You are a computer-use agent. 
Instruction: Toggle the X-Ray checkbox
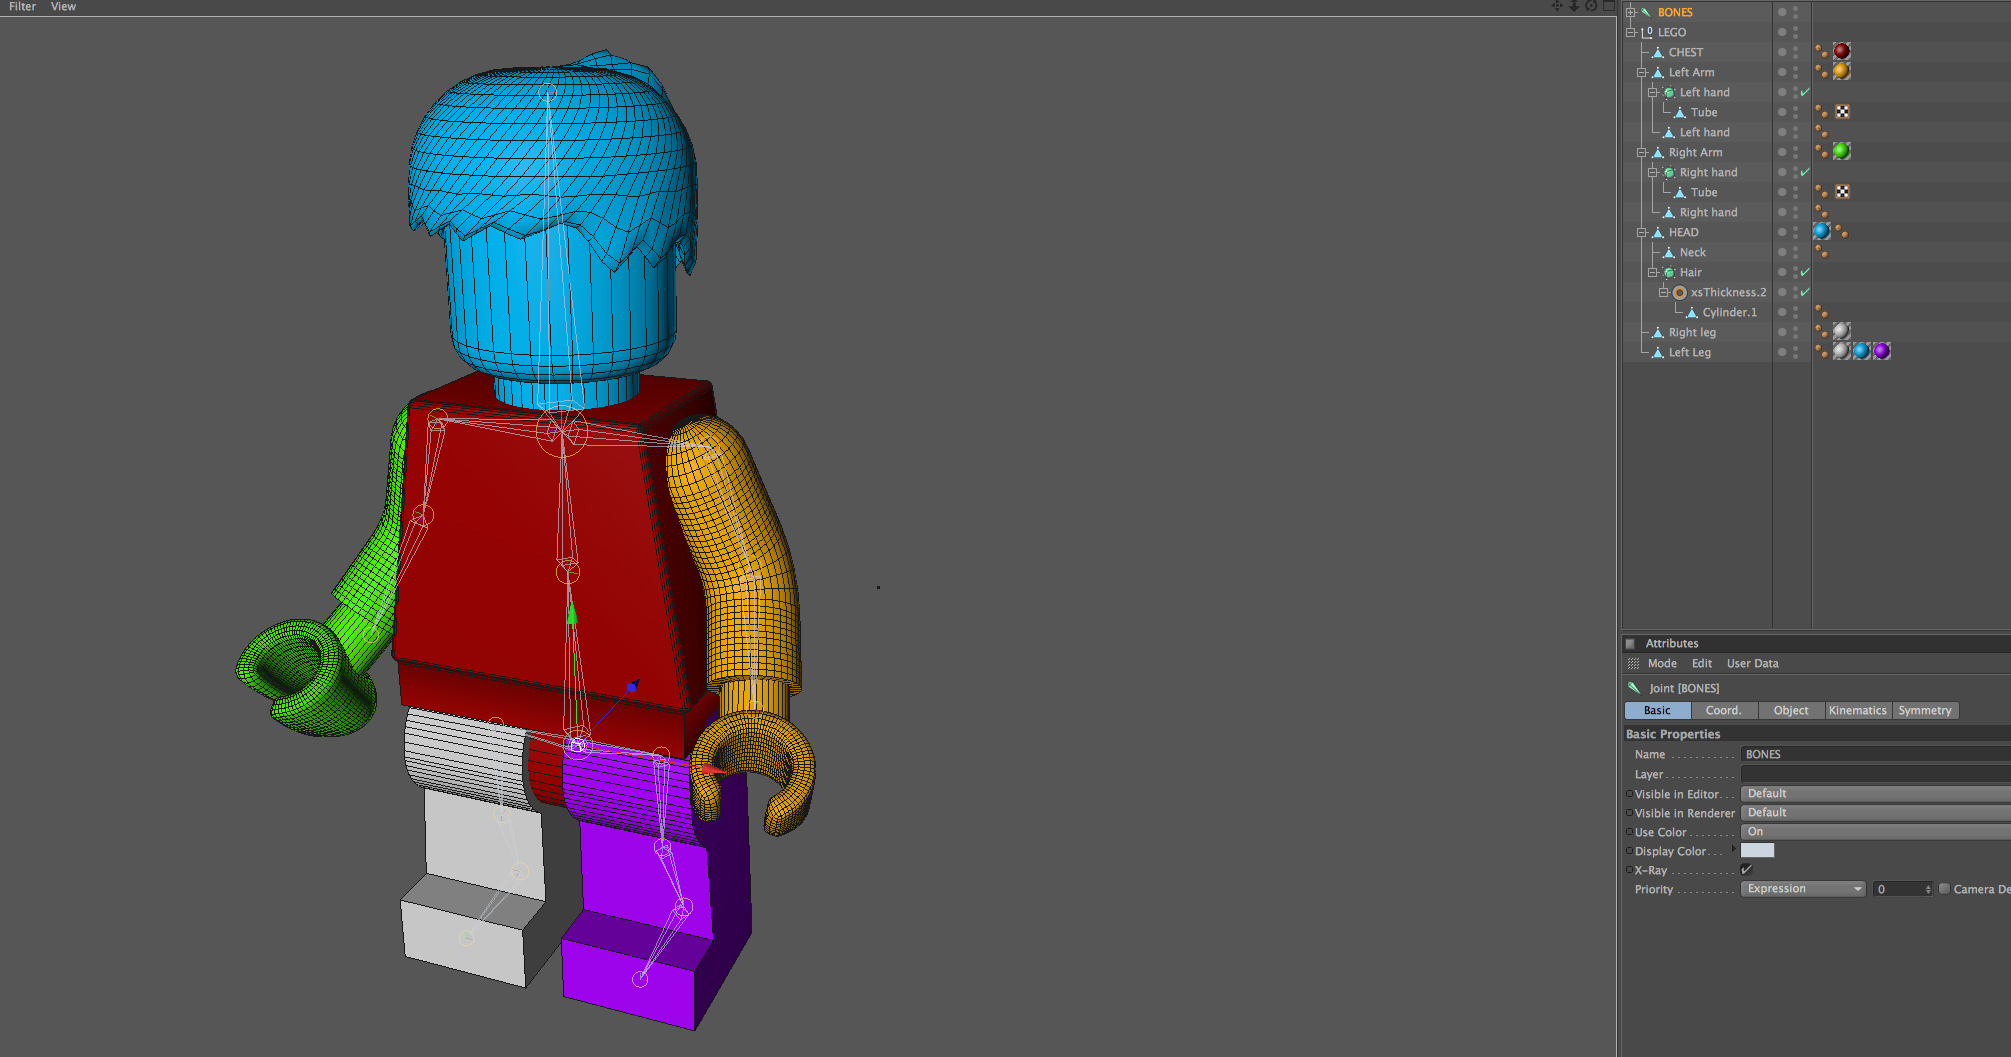1747,870
